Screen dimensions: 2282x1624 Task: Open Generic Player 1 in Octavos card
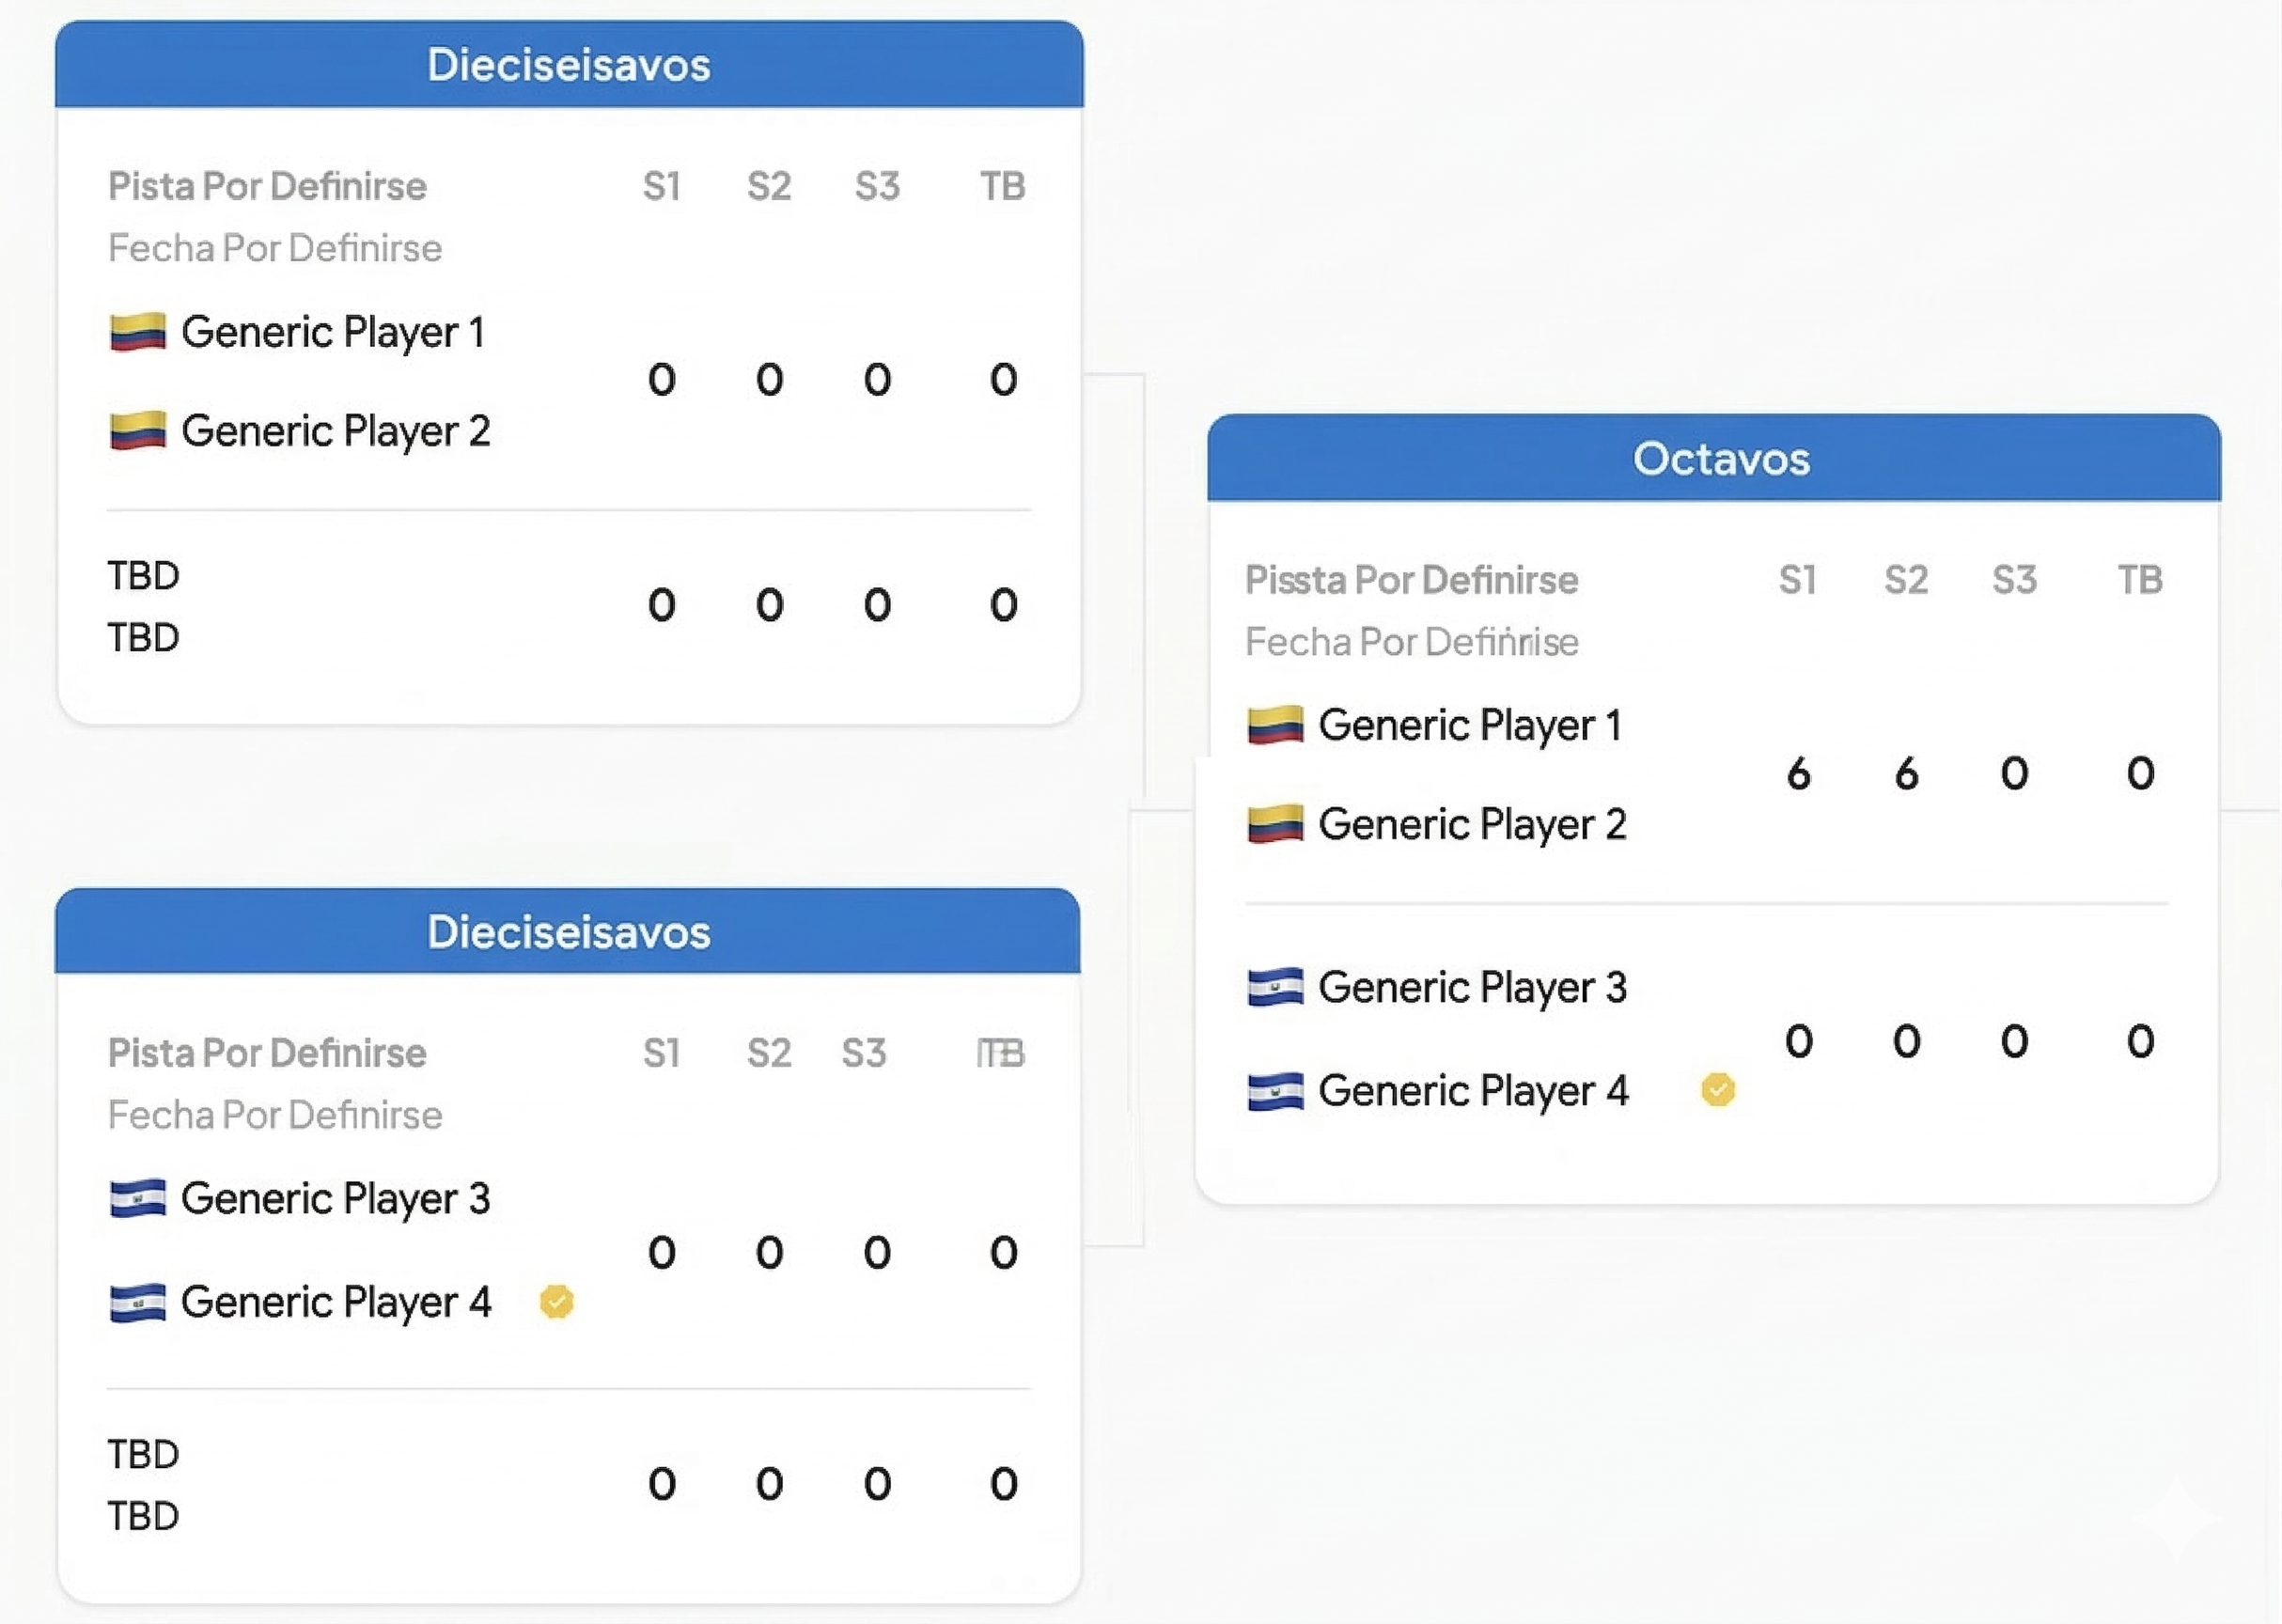click(1469, 725)
